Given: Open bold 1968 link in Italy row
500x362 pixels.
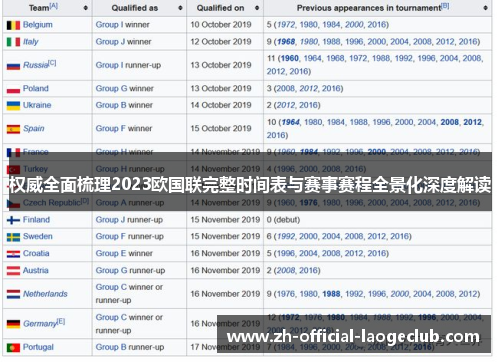Looking at the screenshot, I should [286, 42].
